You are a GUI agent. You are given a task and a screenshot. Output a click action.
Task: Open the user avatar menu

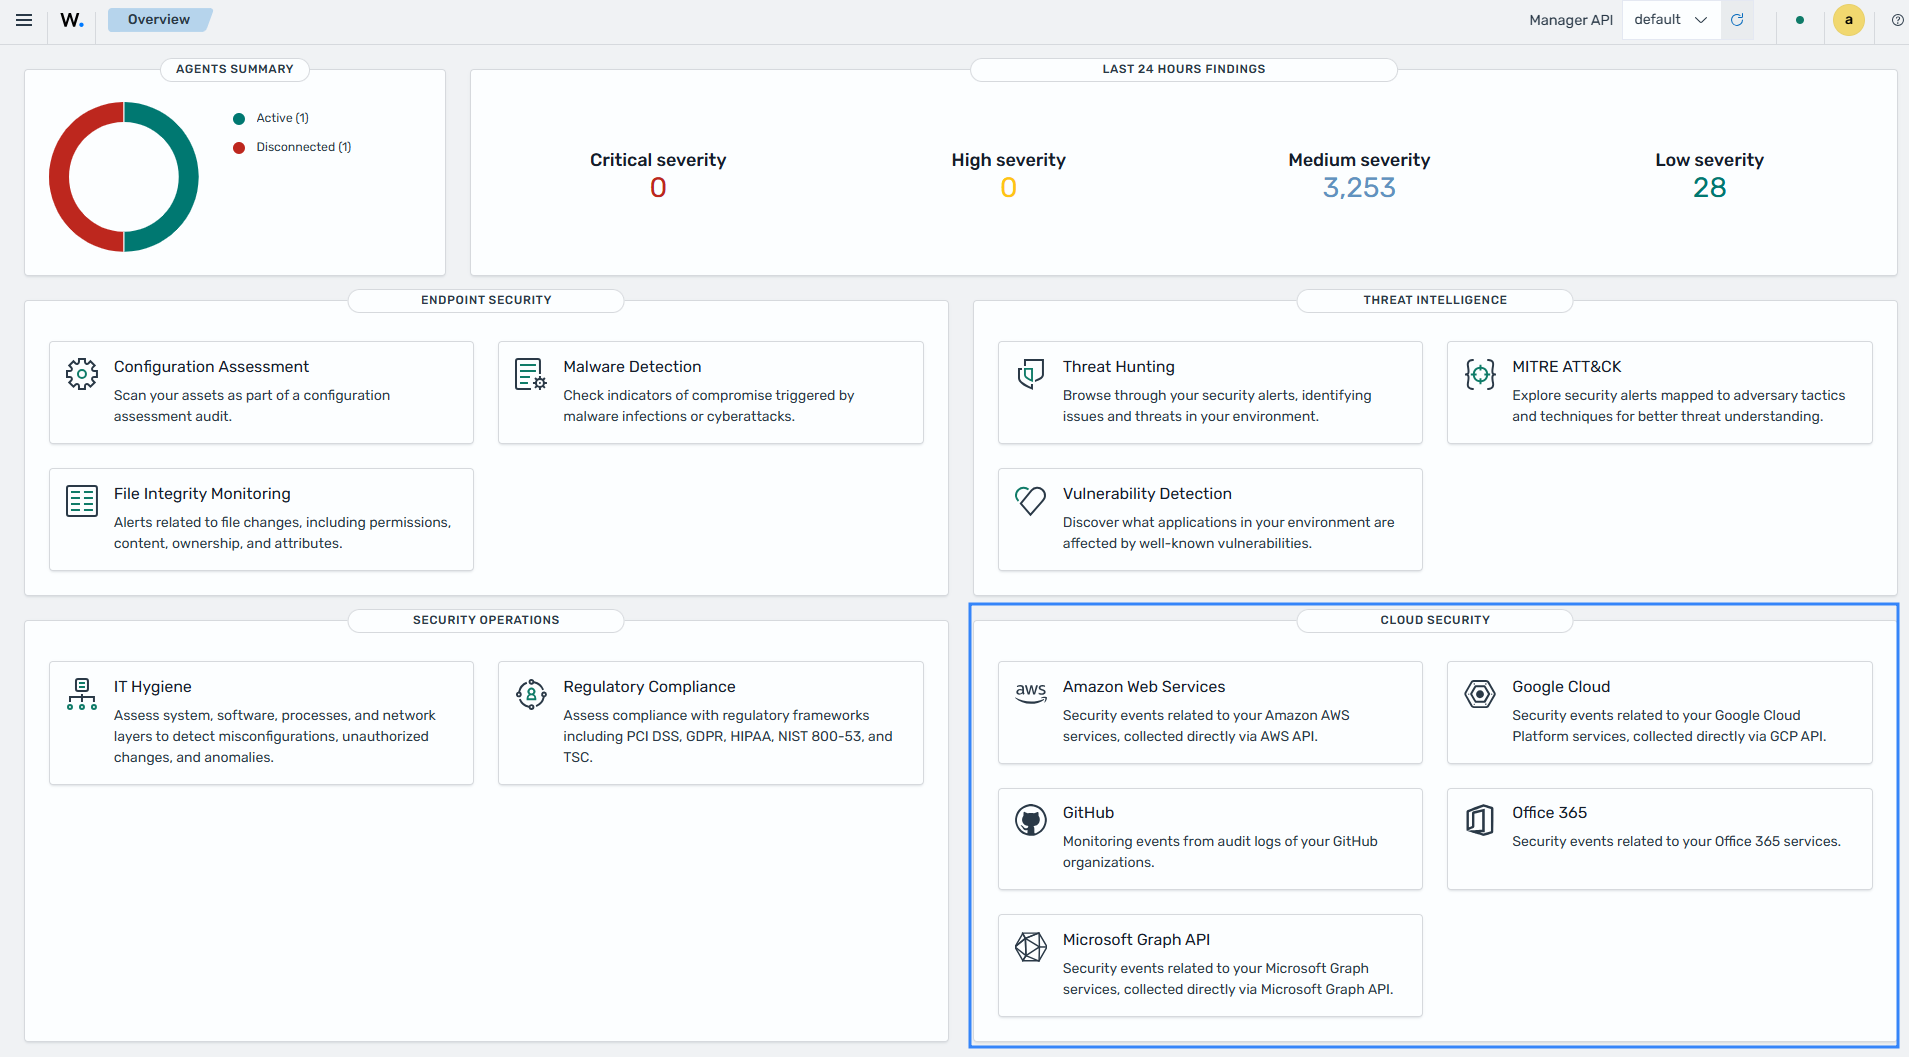point(1848,20)
